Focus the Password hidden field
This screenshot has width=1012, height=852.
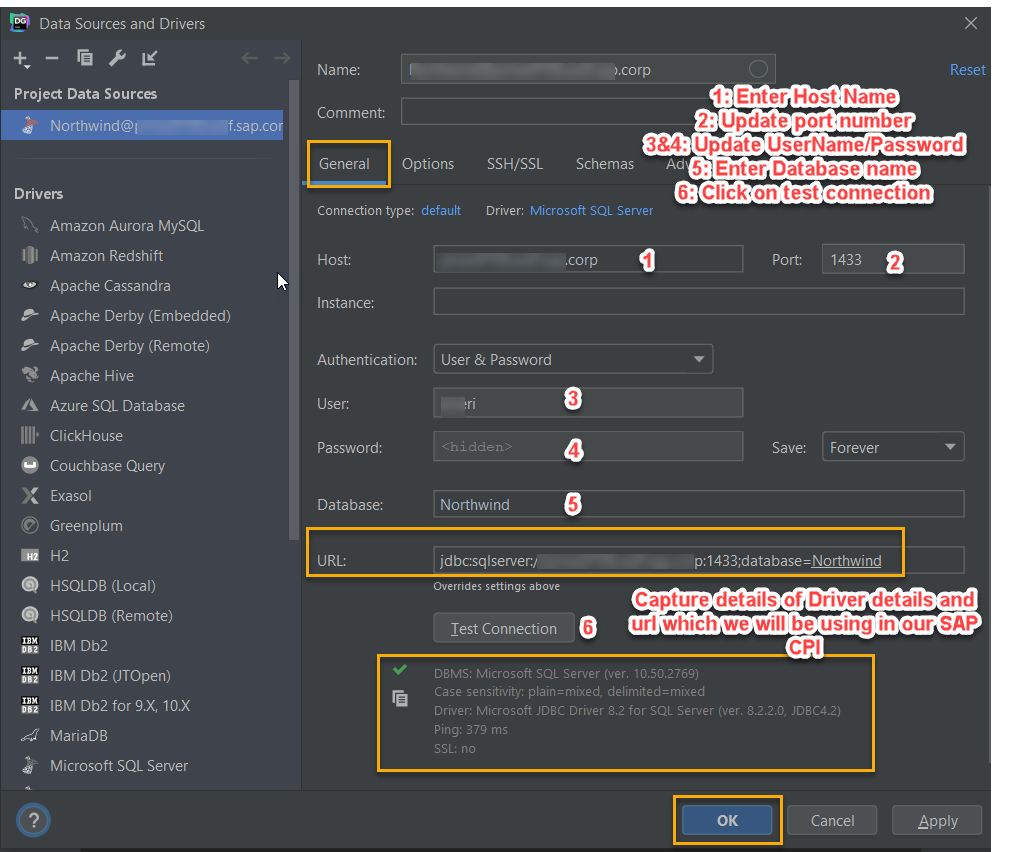point(588,447)
